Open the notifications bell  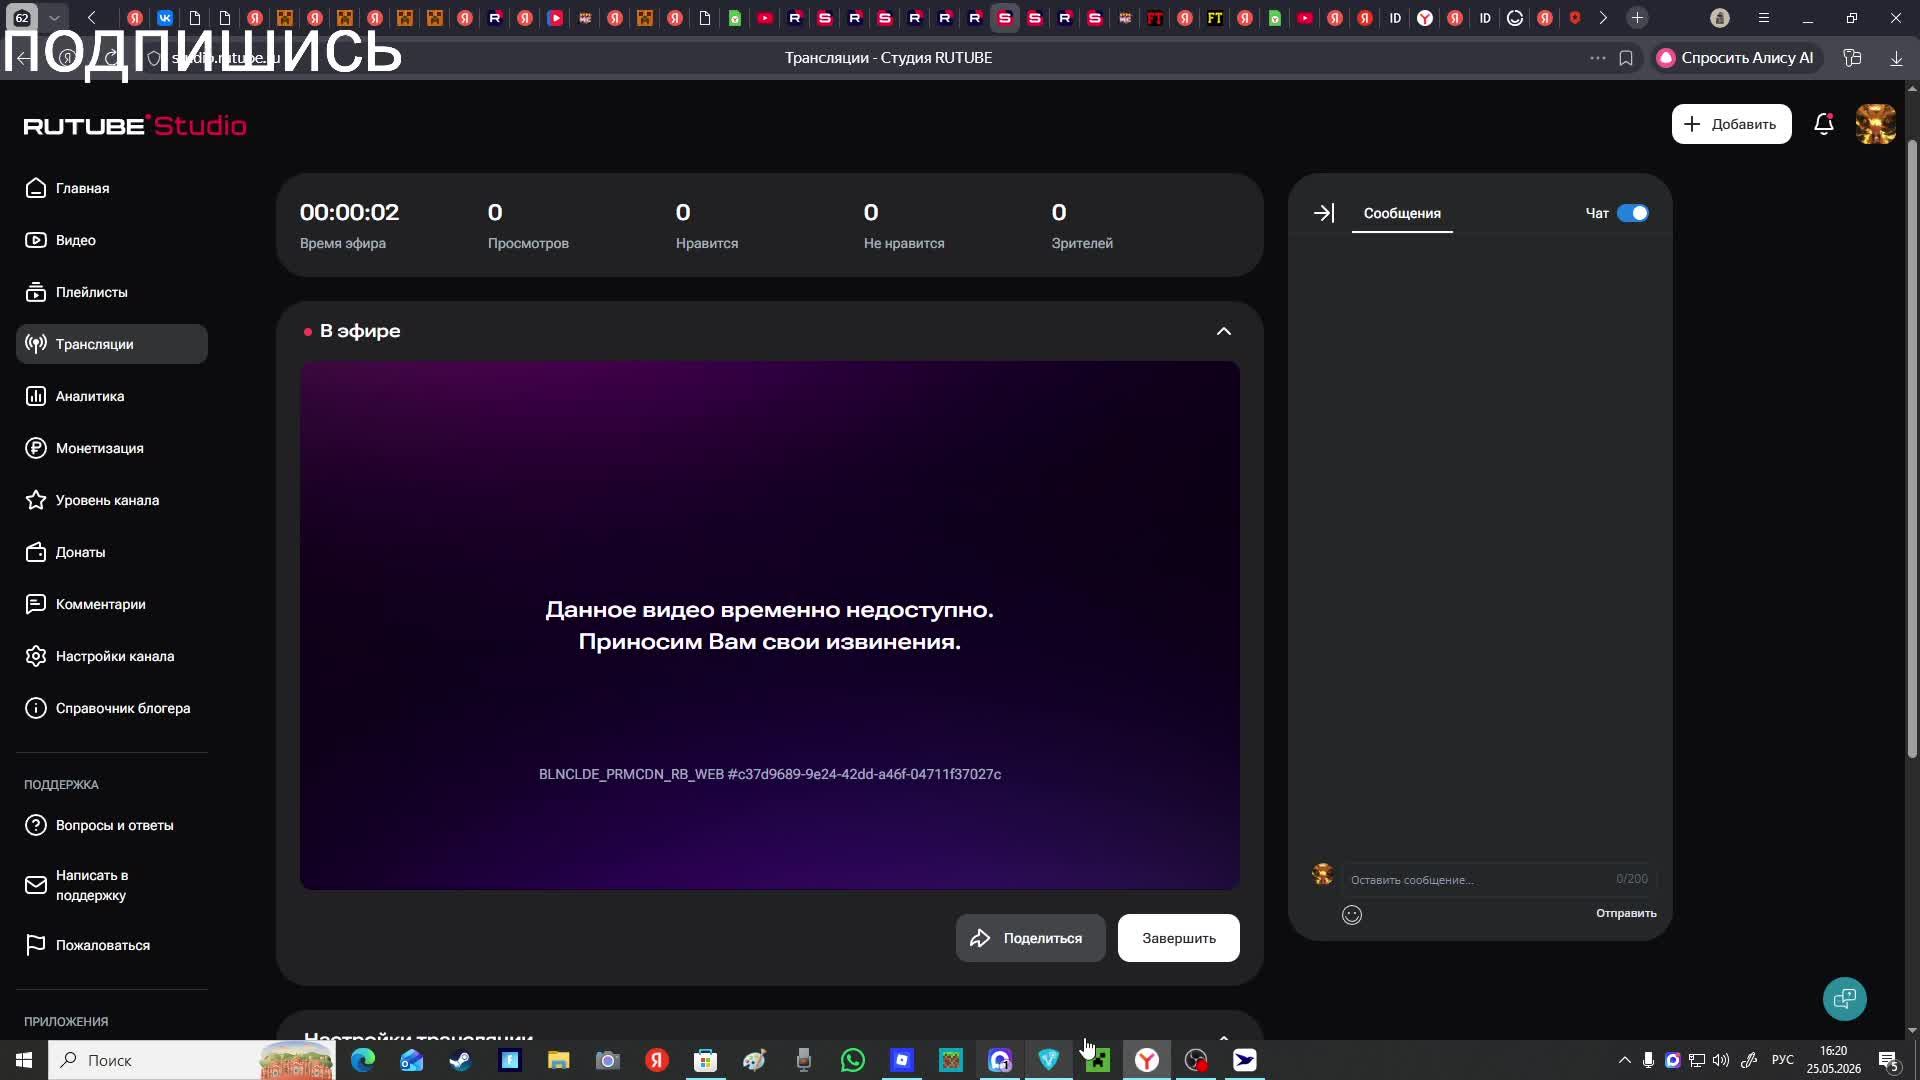[1823, 124]
